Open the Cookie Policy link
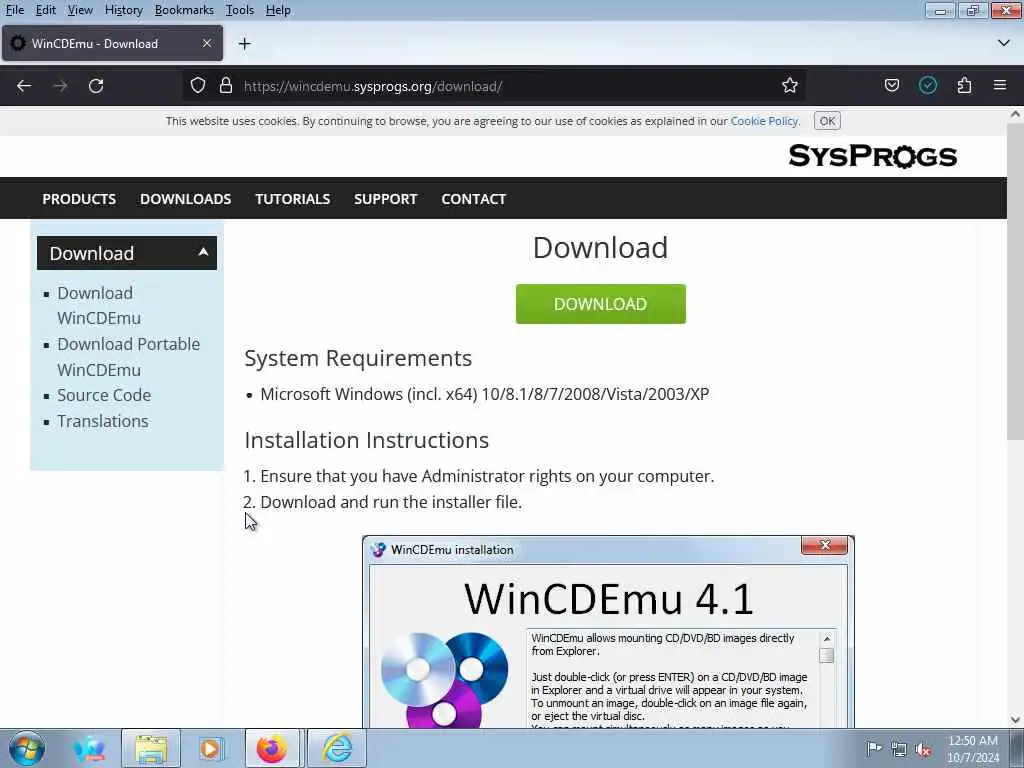1024x768 pixels. [764, 121]
